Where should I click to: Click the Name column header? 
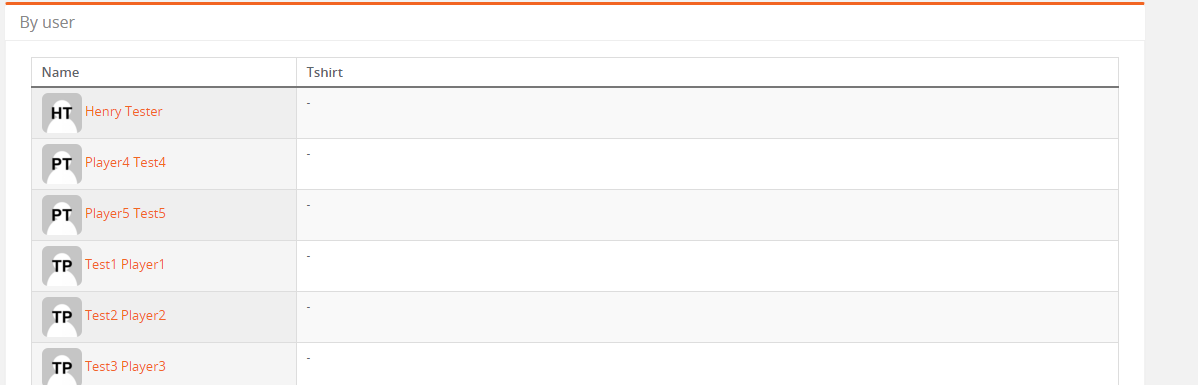(60, 73)
